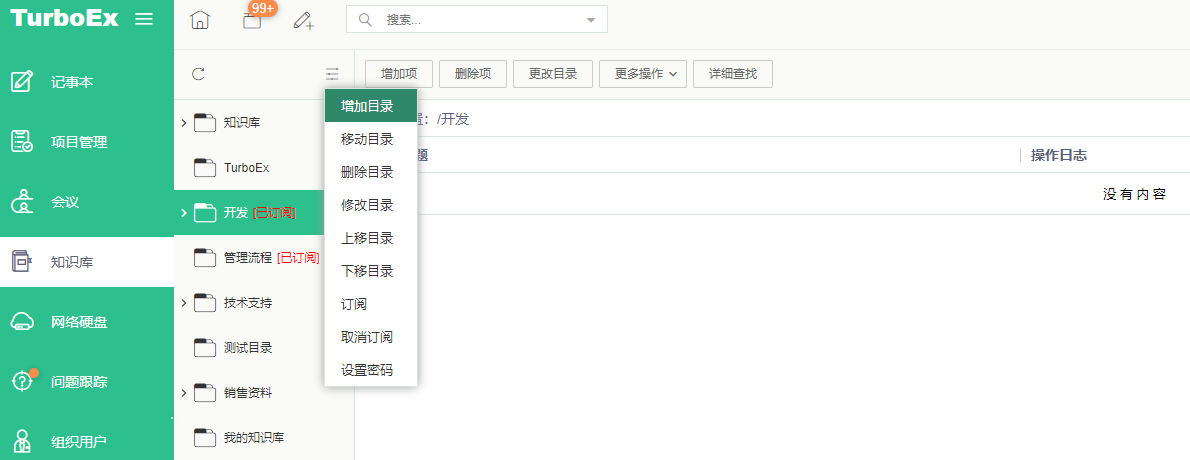Open 组织用户 in the sidebar

point(87,442)
